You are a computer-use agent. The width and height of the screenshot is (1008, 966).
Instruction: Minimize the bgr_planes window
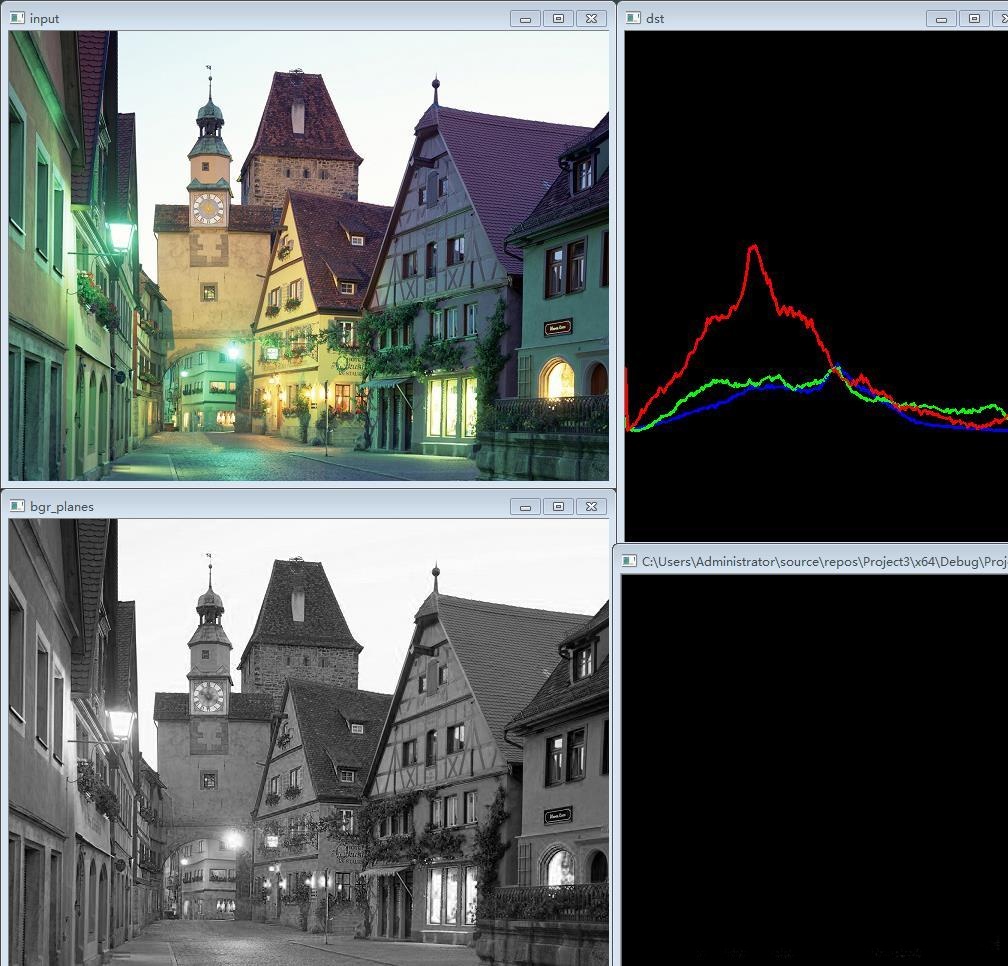[525, 506]
